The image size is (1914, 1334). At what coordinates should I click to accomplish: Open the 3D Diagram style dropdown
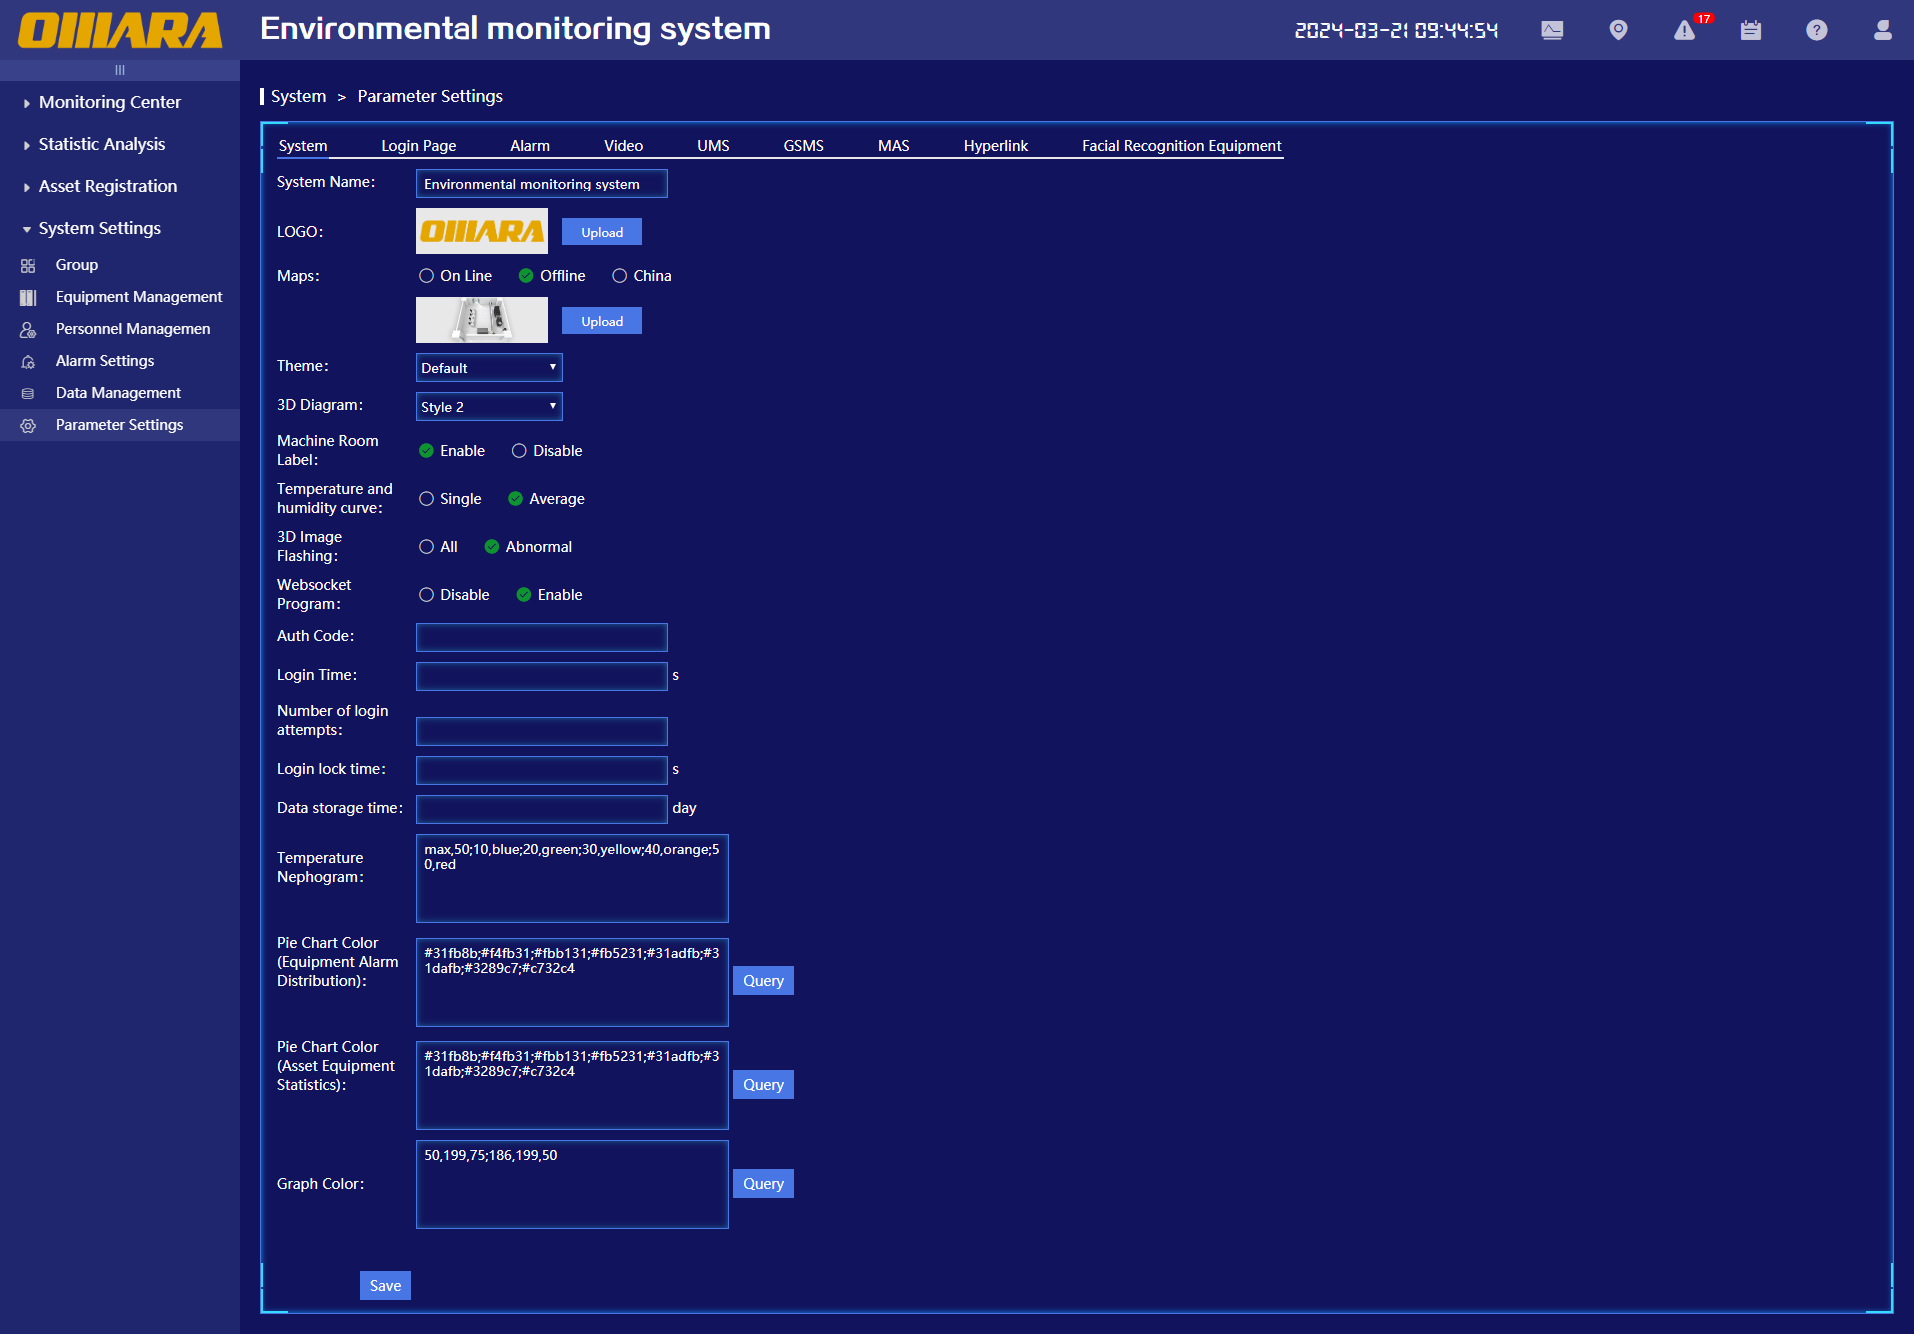[x=489, y=407]
